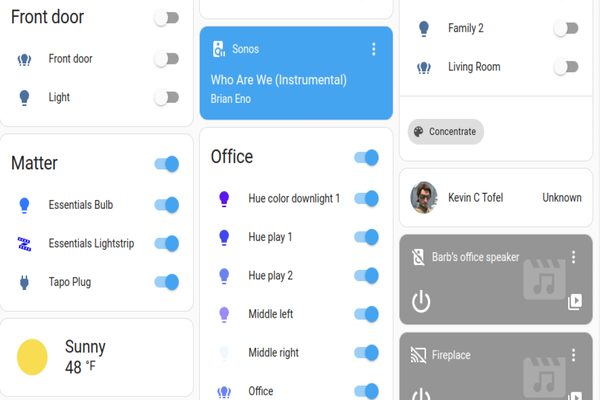Image resolution: width=600 pixels, height=400 pixels.
Task: Click the Front door light group icon
Action: pyautogui.click(x=25, y=59)
